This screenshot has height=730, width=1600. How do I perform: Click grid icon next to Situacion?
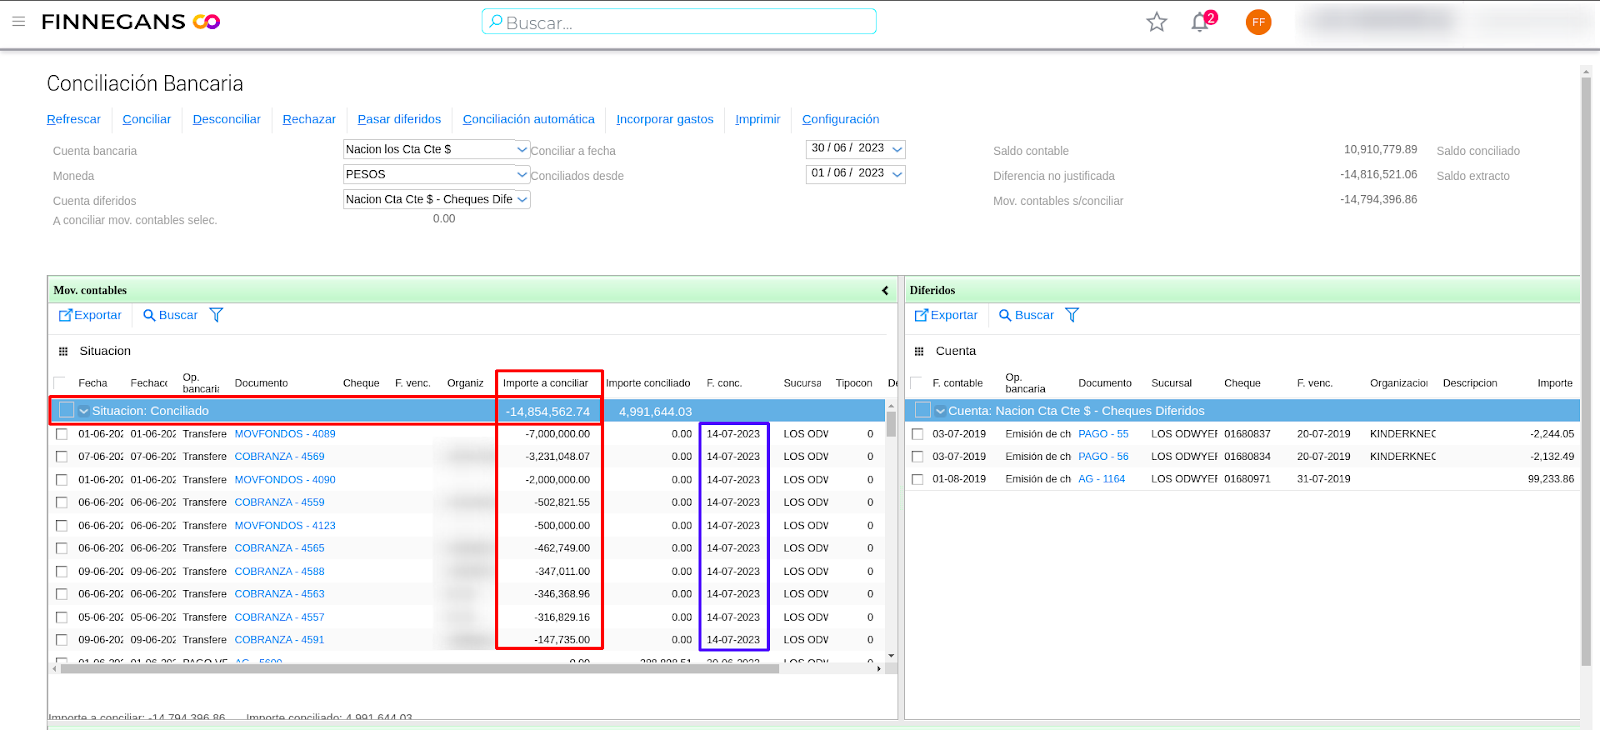coord(63,351)
